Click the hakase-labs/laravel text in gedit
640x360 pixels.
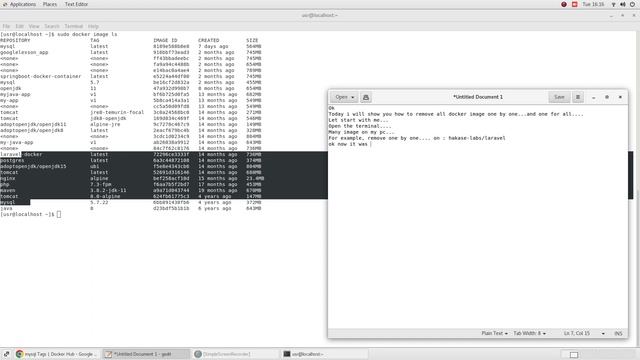pos(477,138)
